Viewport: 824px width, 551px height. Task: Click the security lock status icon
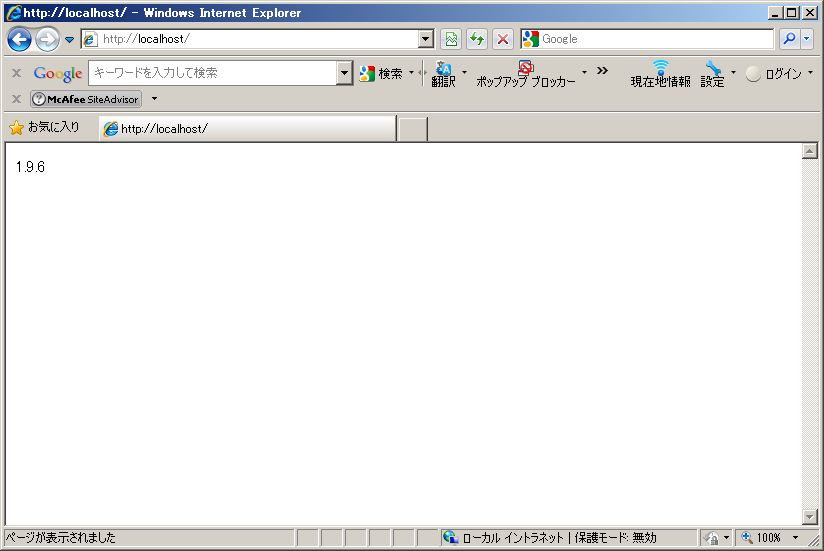(712, 538)
